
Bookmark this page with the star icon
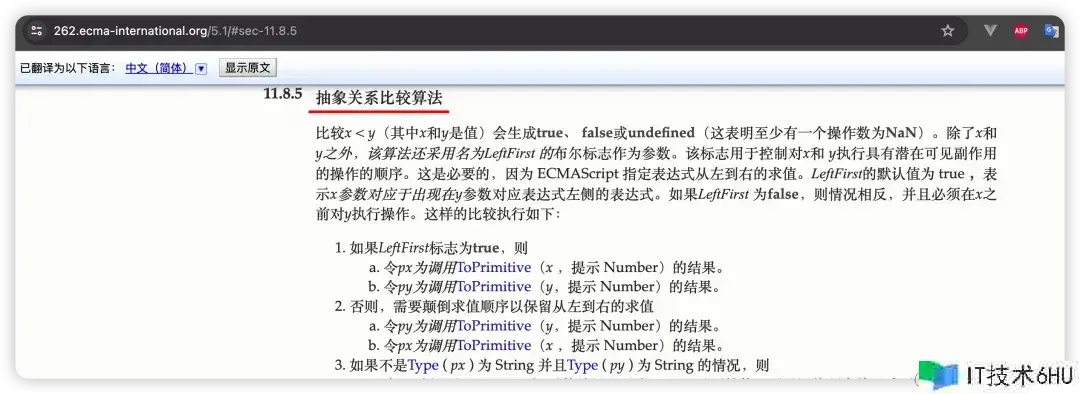click(x=948, y=31)
